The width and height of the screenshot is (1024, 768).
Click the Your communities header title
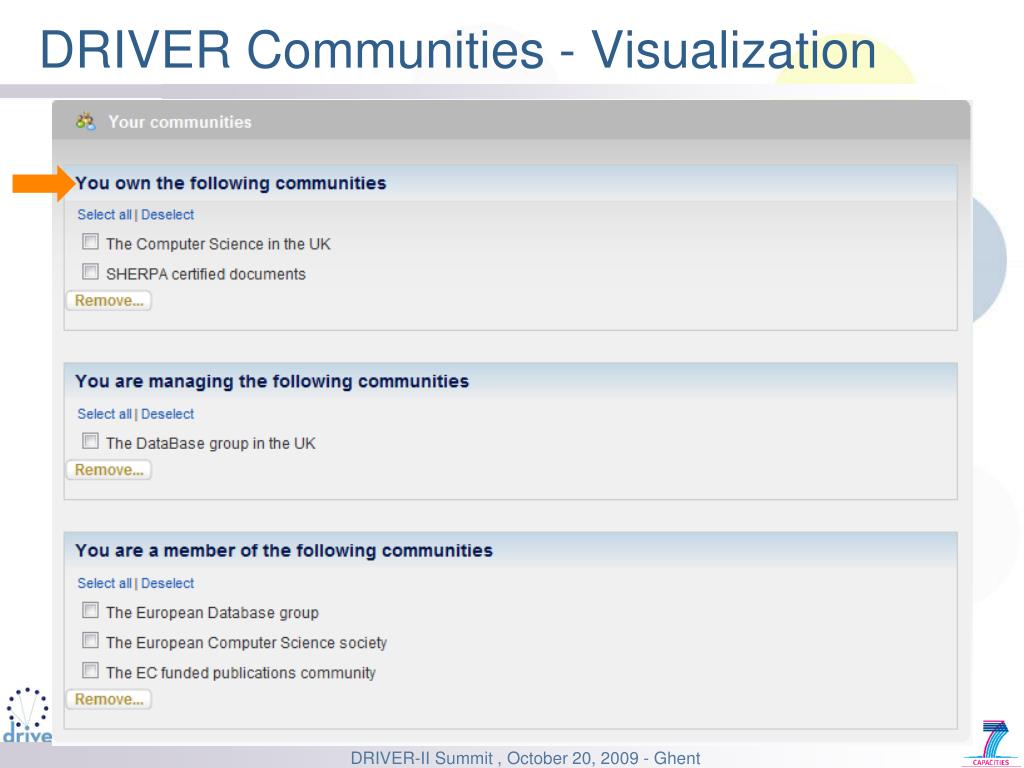tap(180, 122)
